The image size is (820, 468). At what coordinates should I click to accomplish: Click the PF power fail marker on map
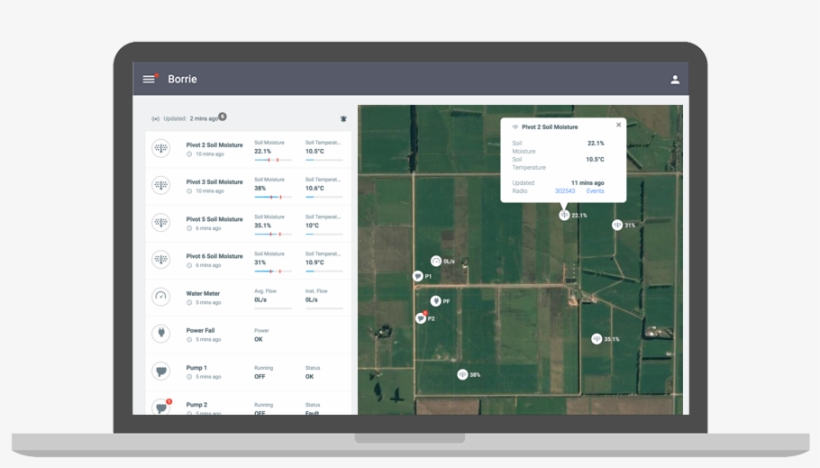(x=436, y=300)
